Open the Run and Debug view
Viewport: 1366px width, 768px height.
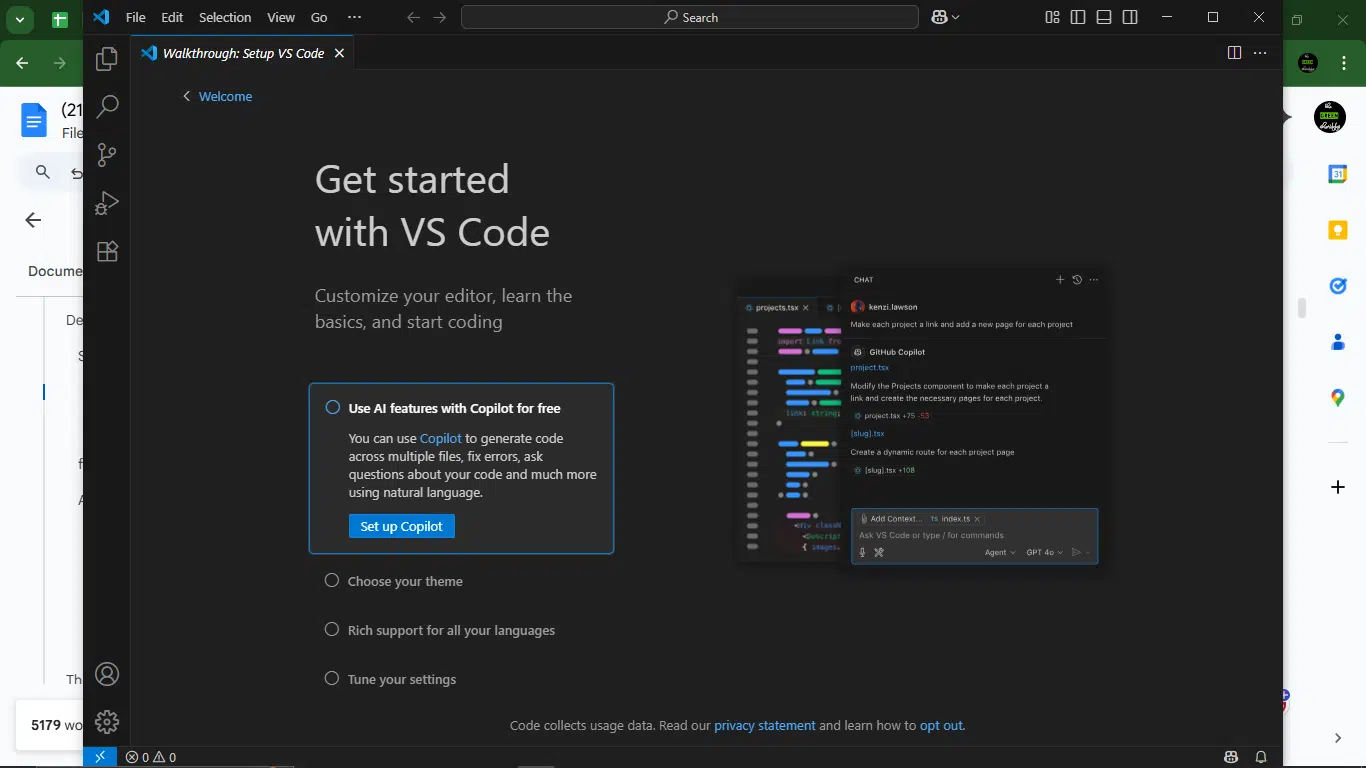click(x=107, y=203)
